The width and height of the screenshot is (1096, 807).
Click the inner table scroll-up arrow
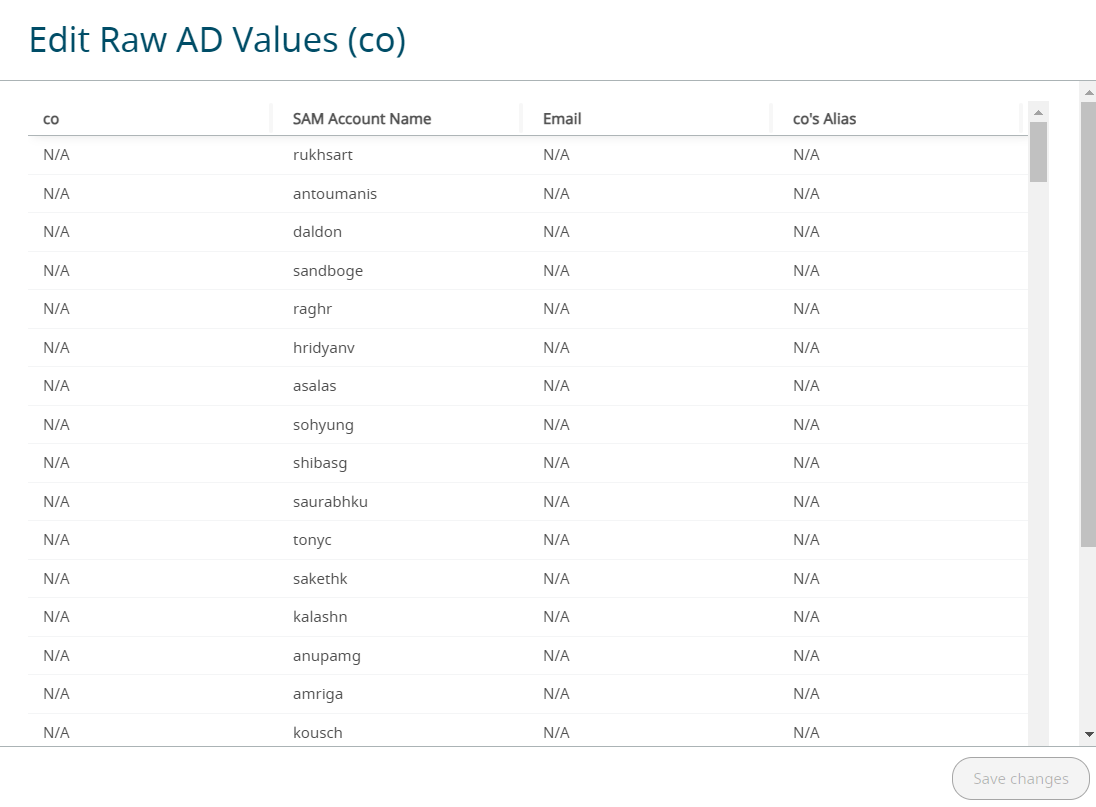pos(1038,111)
